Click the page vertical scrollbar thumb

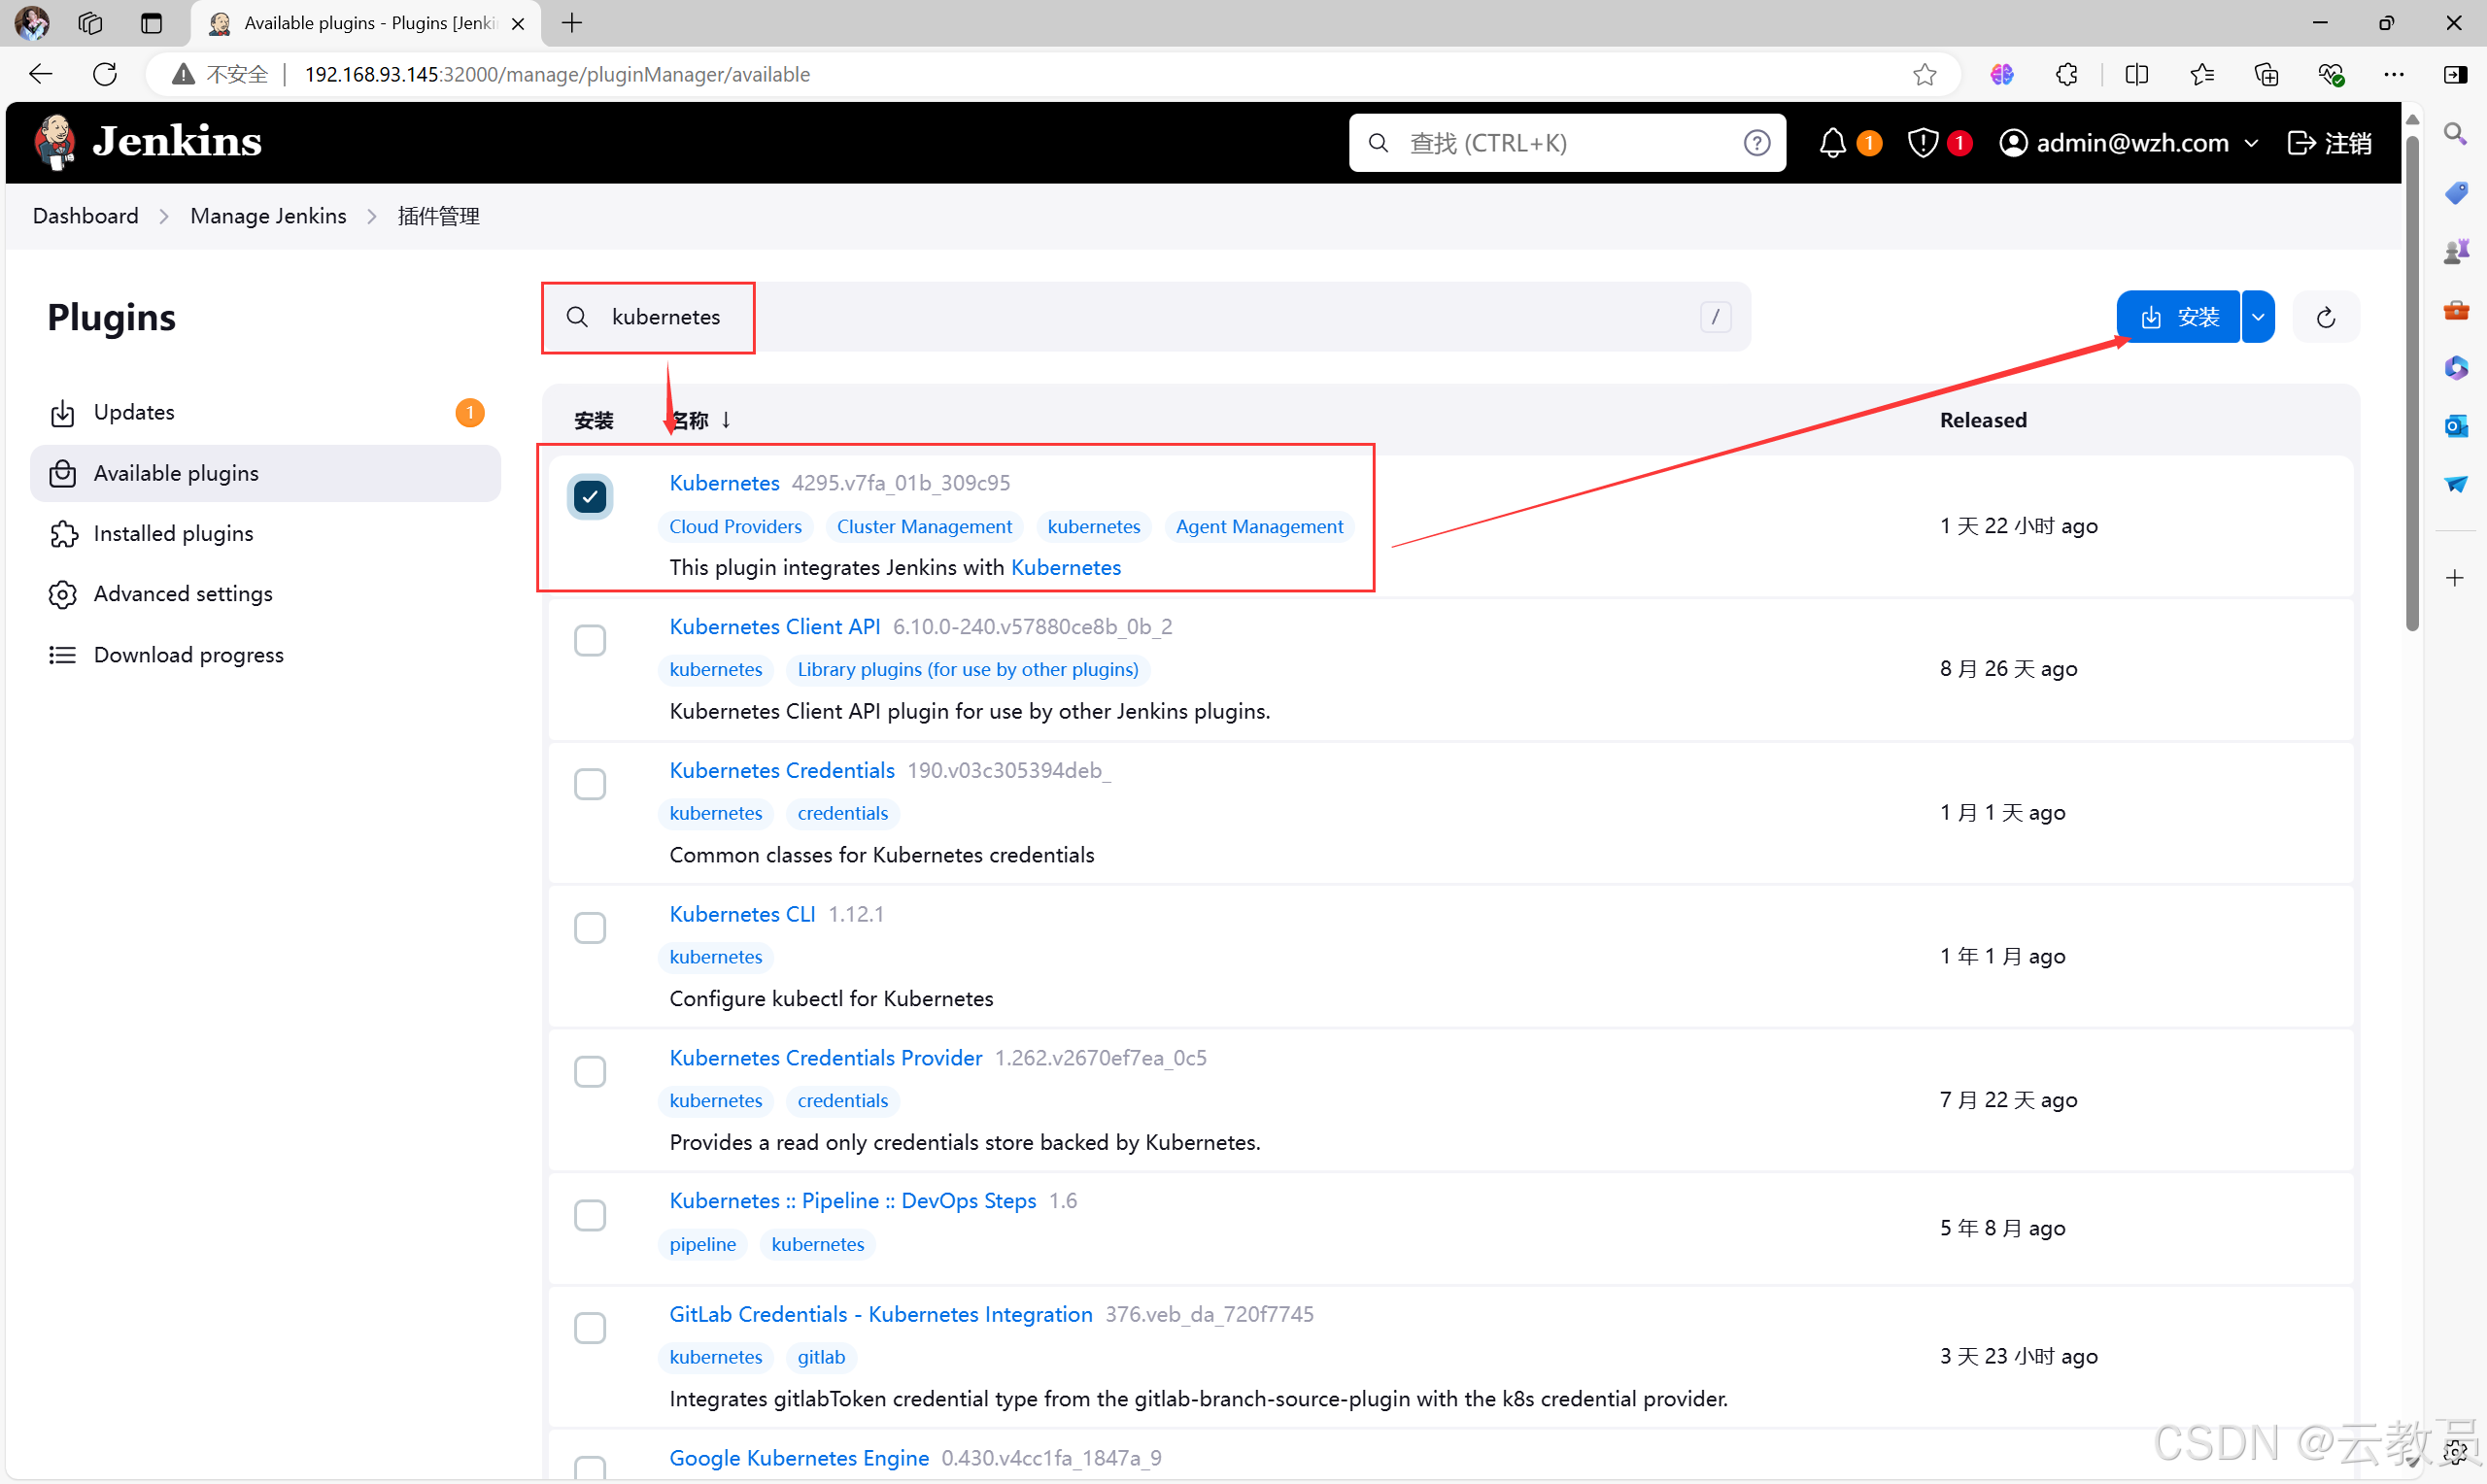pos(2411,383)
